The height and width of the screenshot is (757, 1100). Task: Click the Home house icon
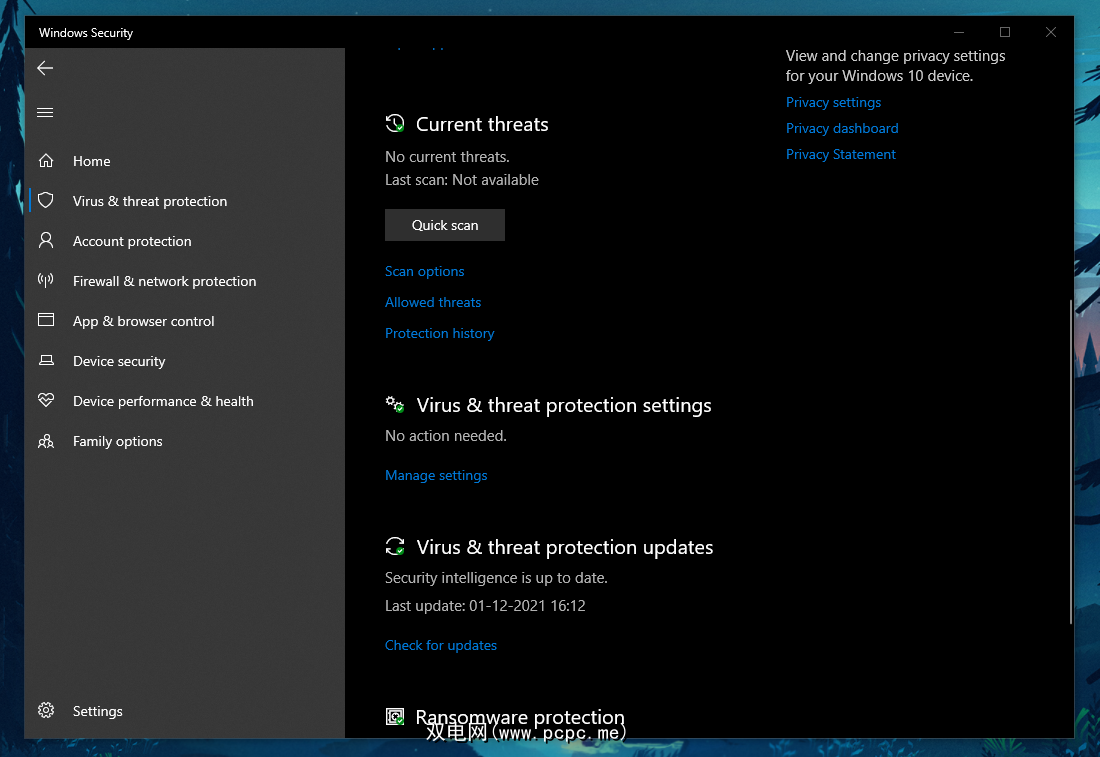[x=46, y=161]
